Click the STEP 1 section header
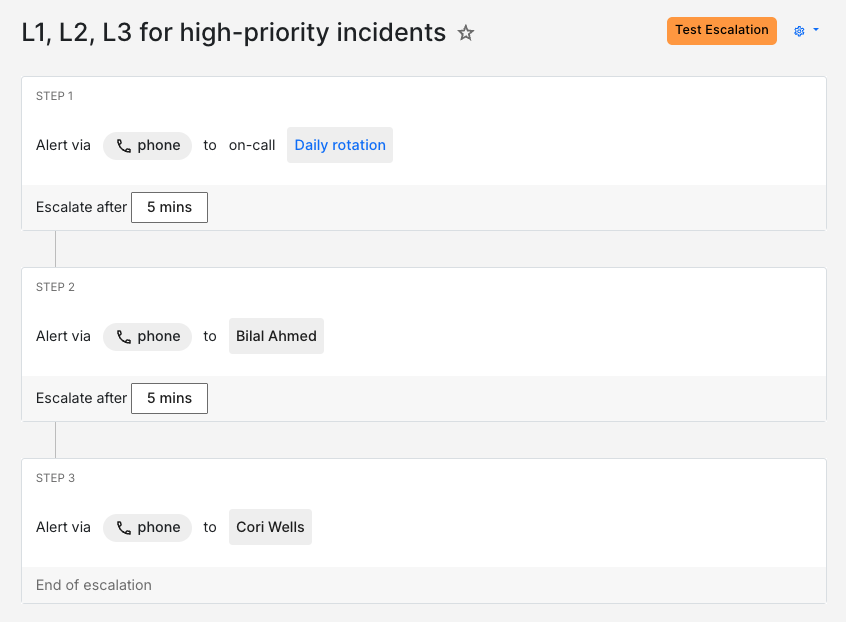846x622 pixels. pos(54,96)
